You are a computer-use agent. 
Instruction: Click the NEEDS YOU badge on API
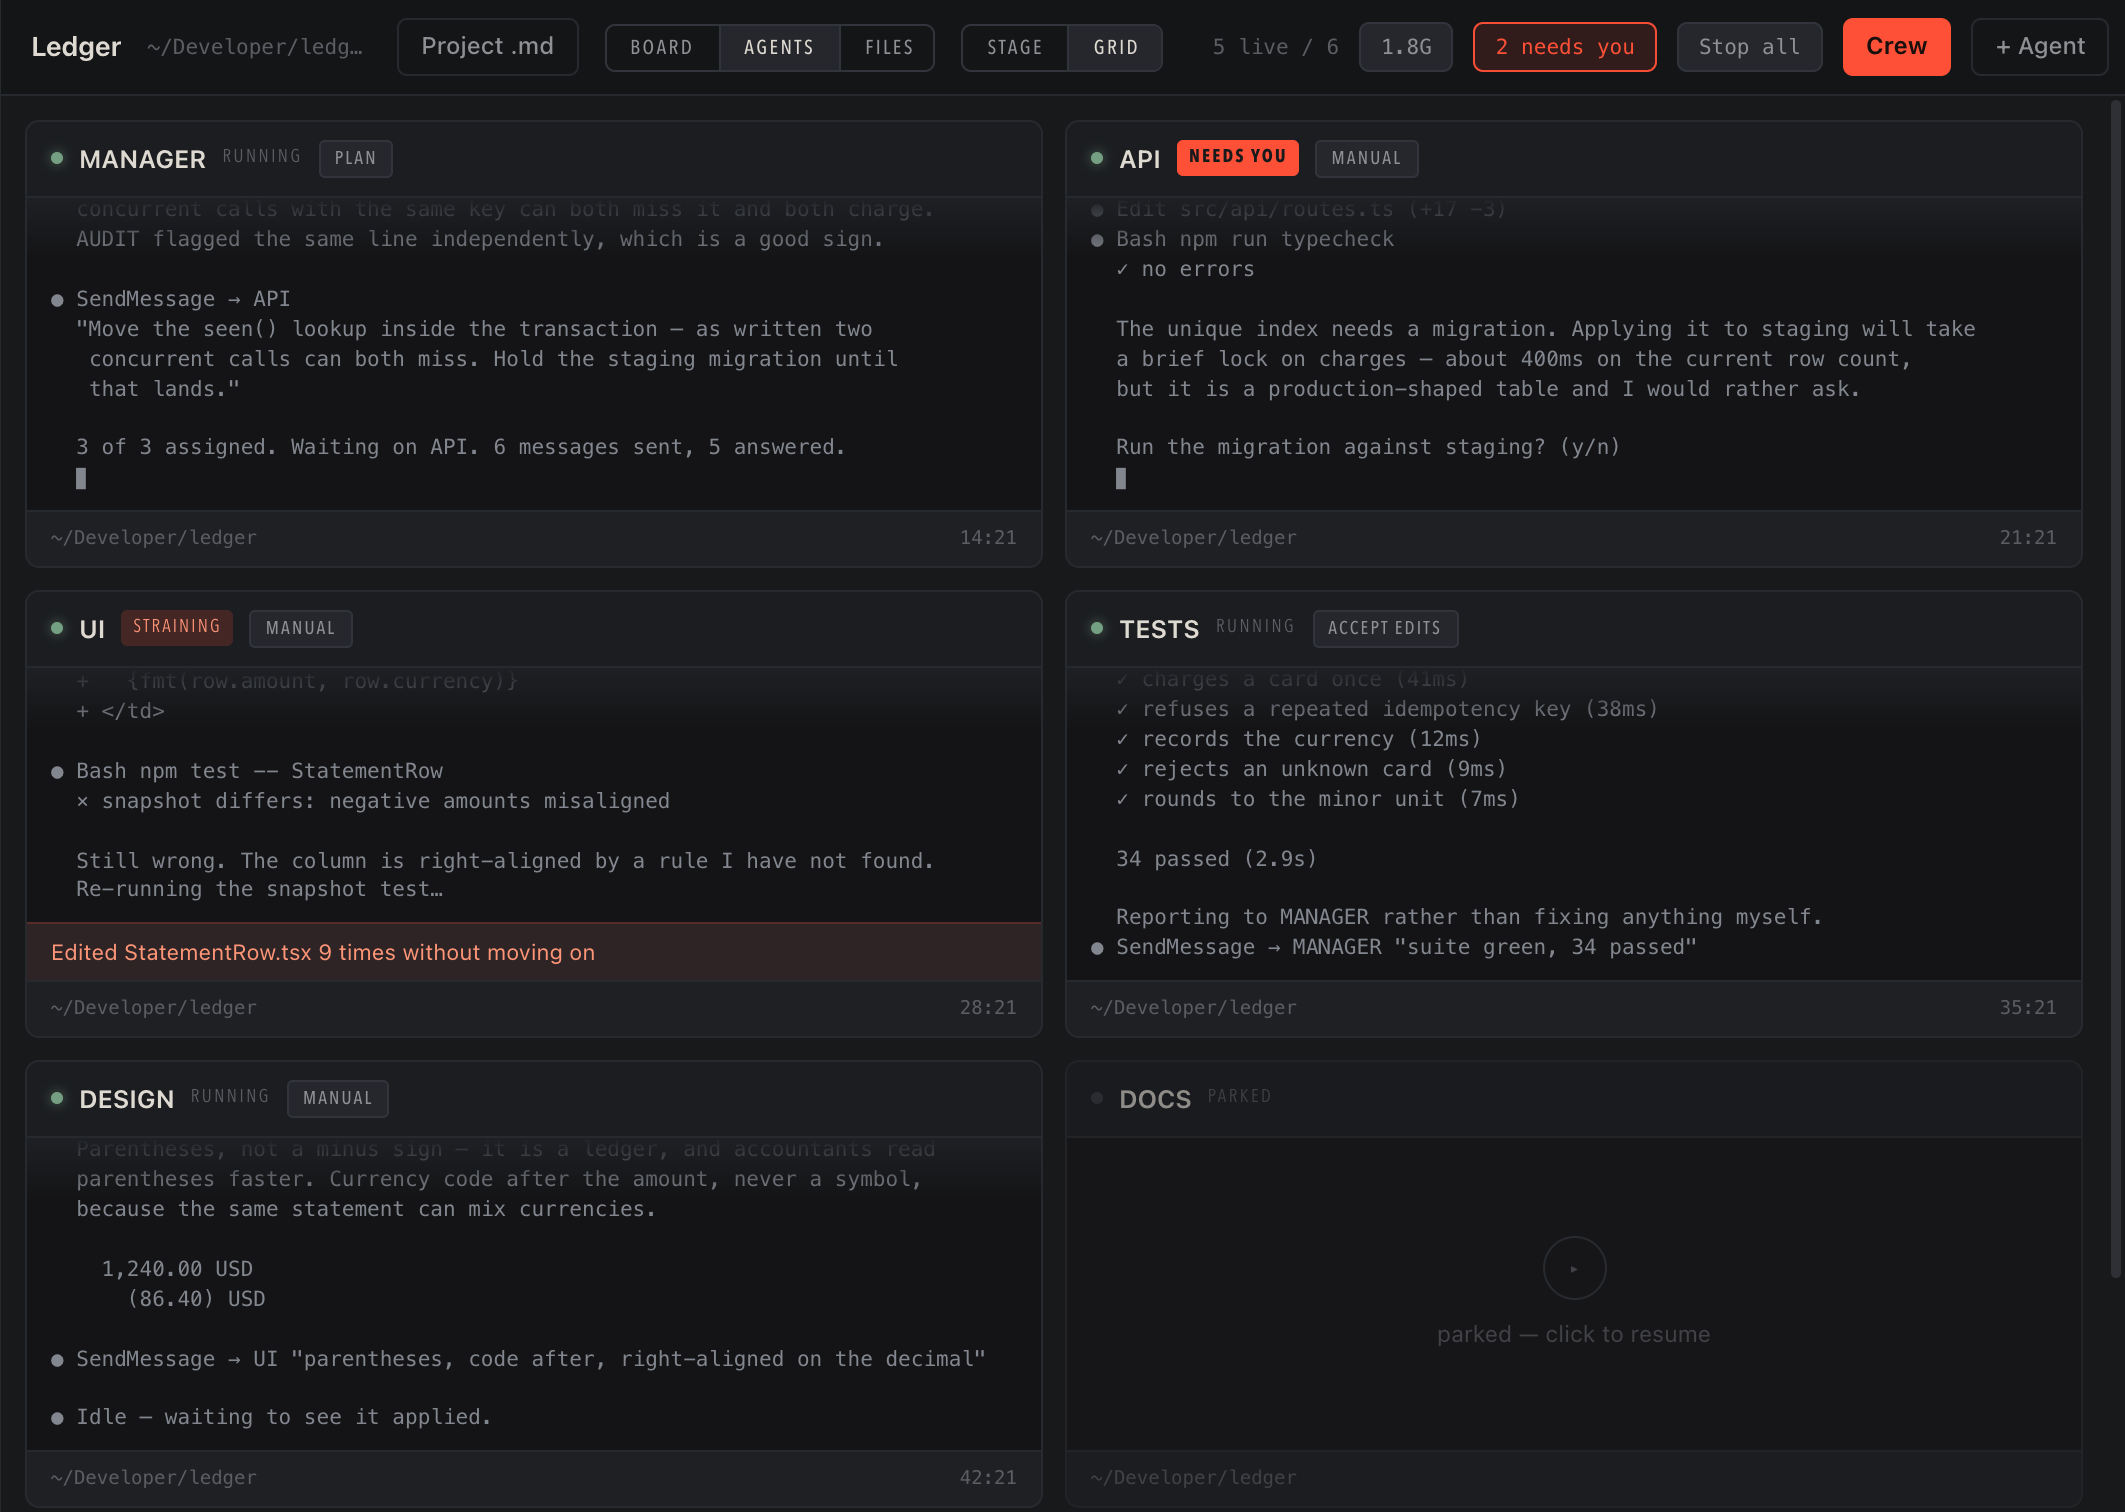pos(1238,157)
